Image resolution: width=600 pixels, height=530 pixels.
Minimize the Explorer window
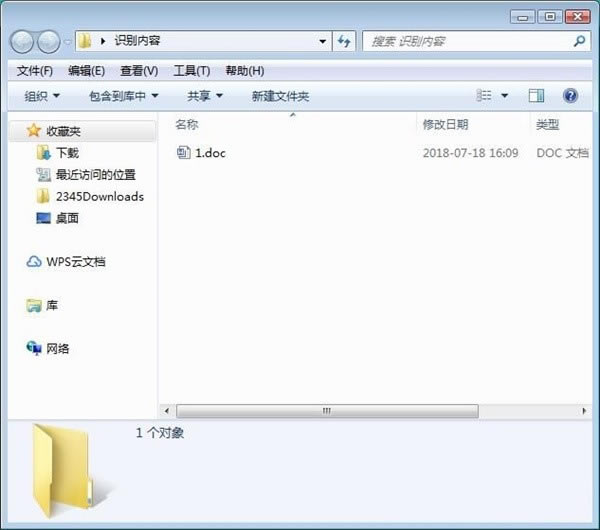522,17
